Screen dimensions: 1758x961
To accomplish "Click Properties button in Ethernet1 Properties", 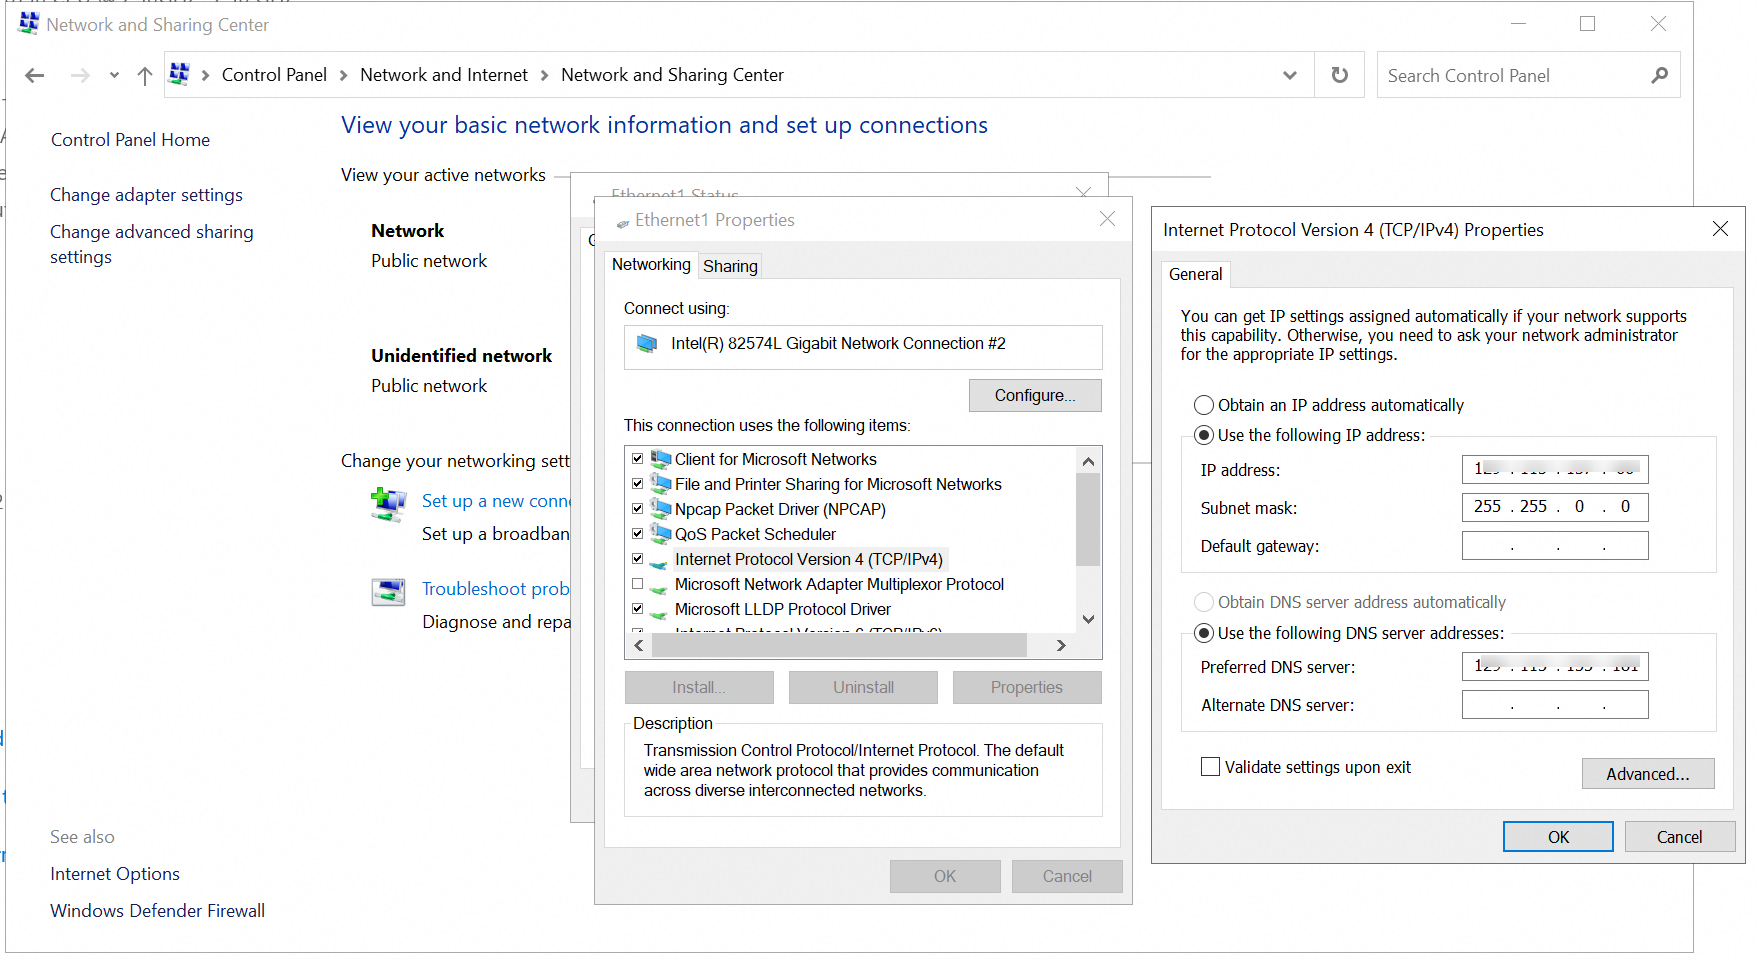I will [x=1027, y=687].
